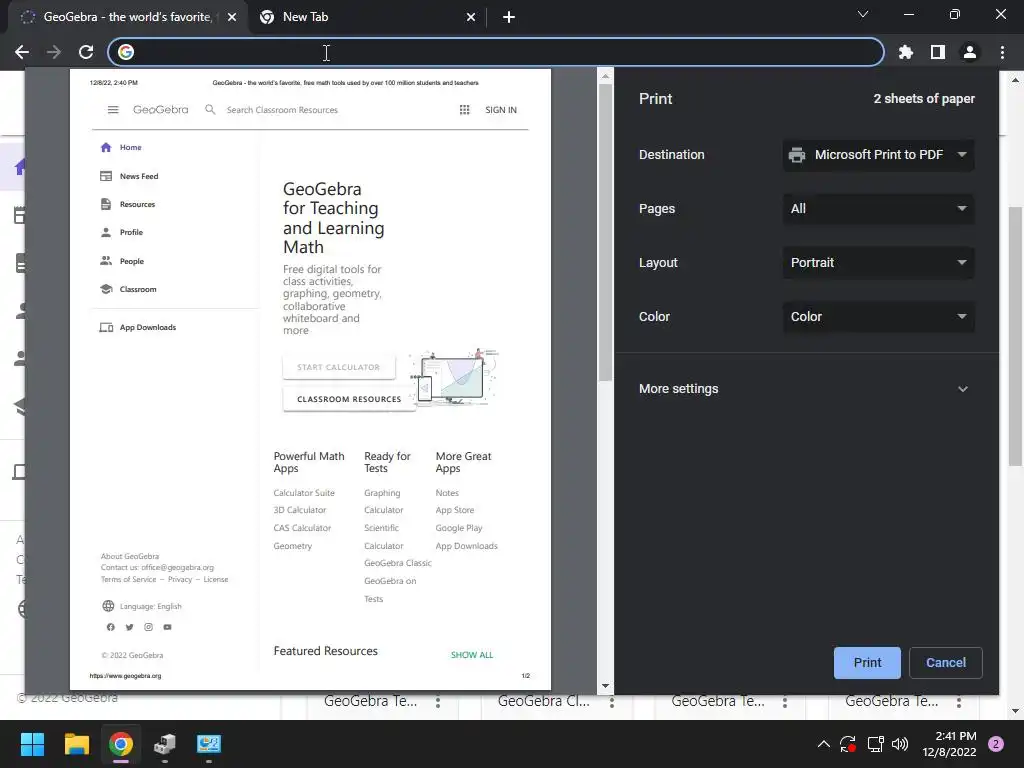Click the START CALCULATOR button in preview

pos(338,367)
